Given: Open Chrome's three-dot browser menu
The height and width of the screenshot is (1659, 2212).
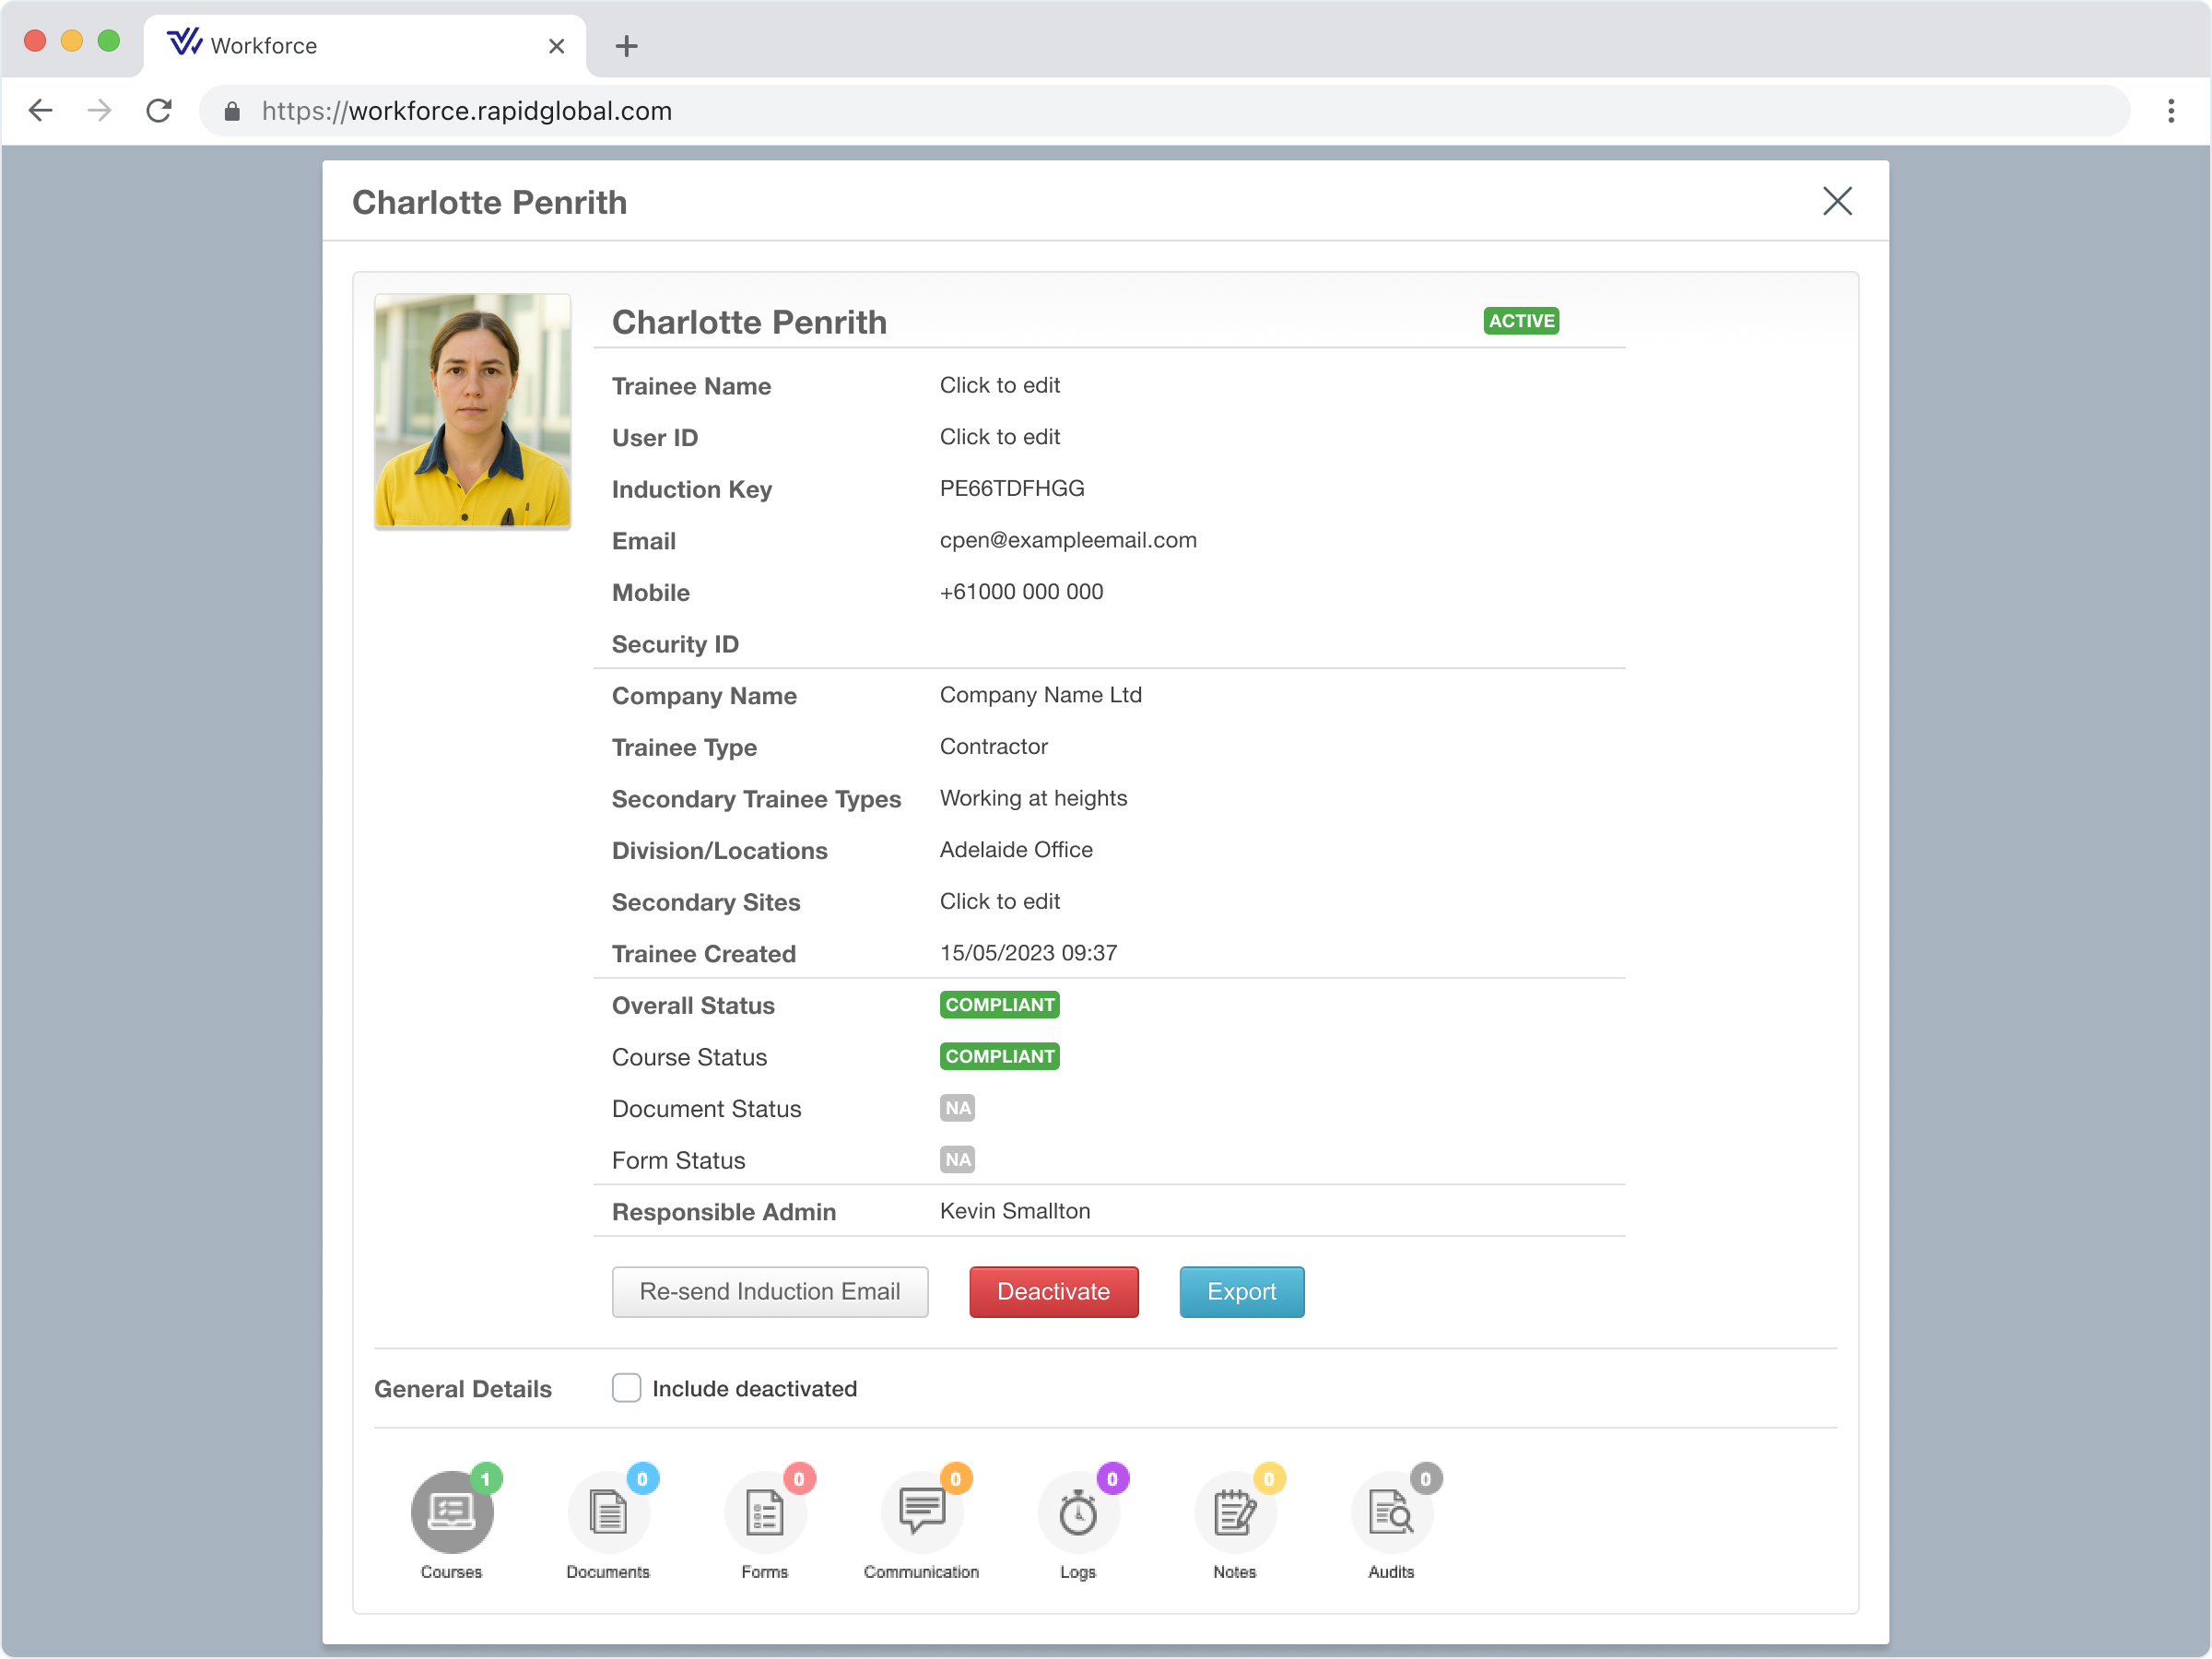Looking at the screenshot, I should coord(2171,111).
